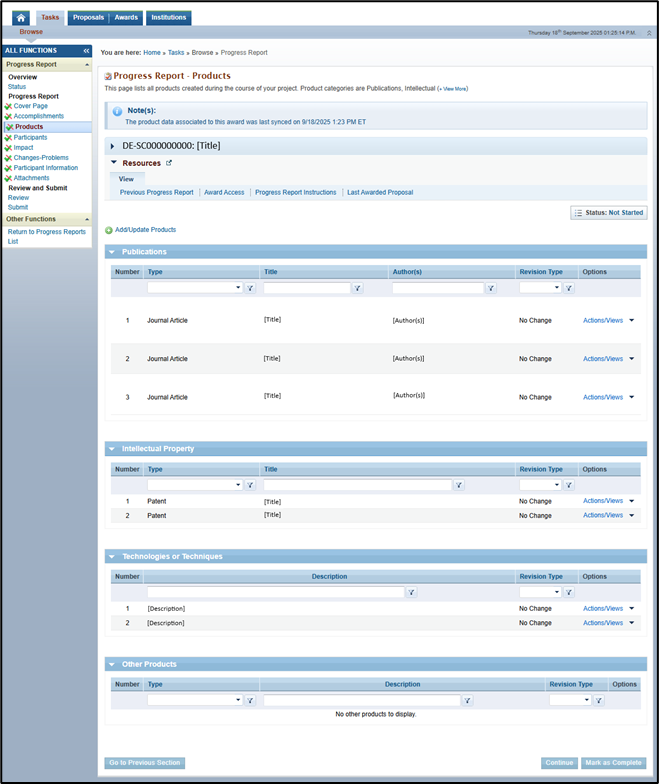This screenshot has height=784, width=659.
Task: Click the Home icon in the top navigation
Action: [20, 18]
